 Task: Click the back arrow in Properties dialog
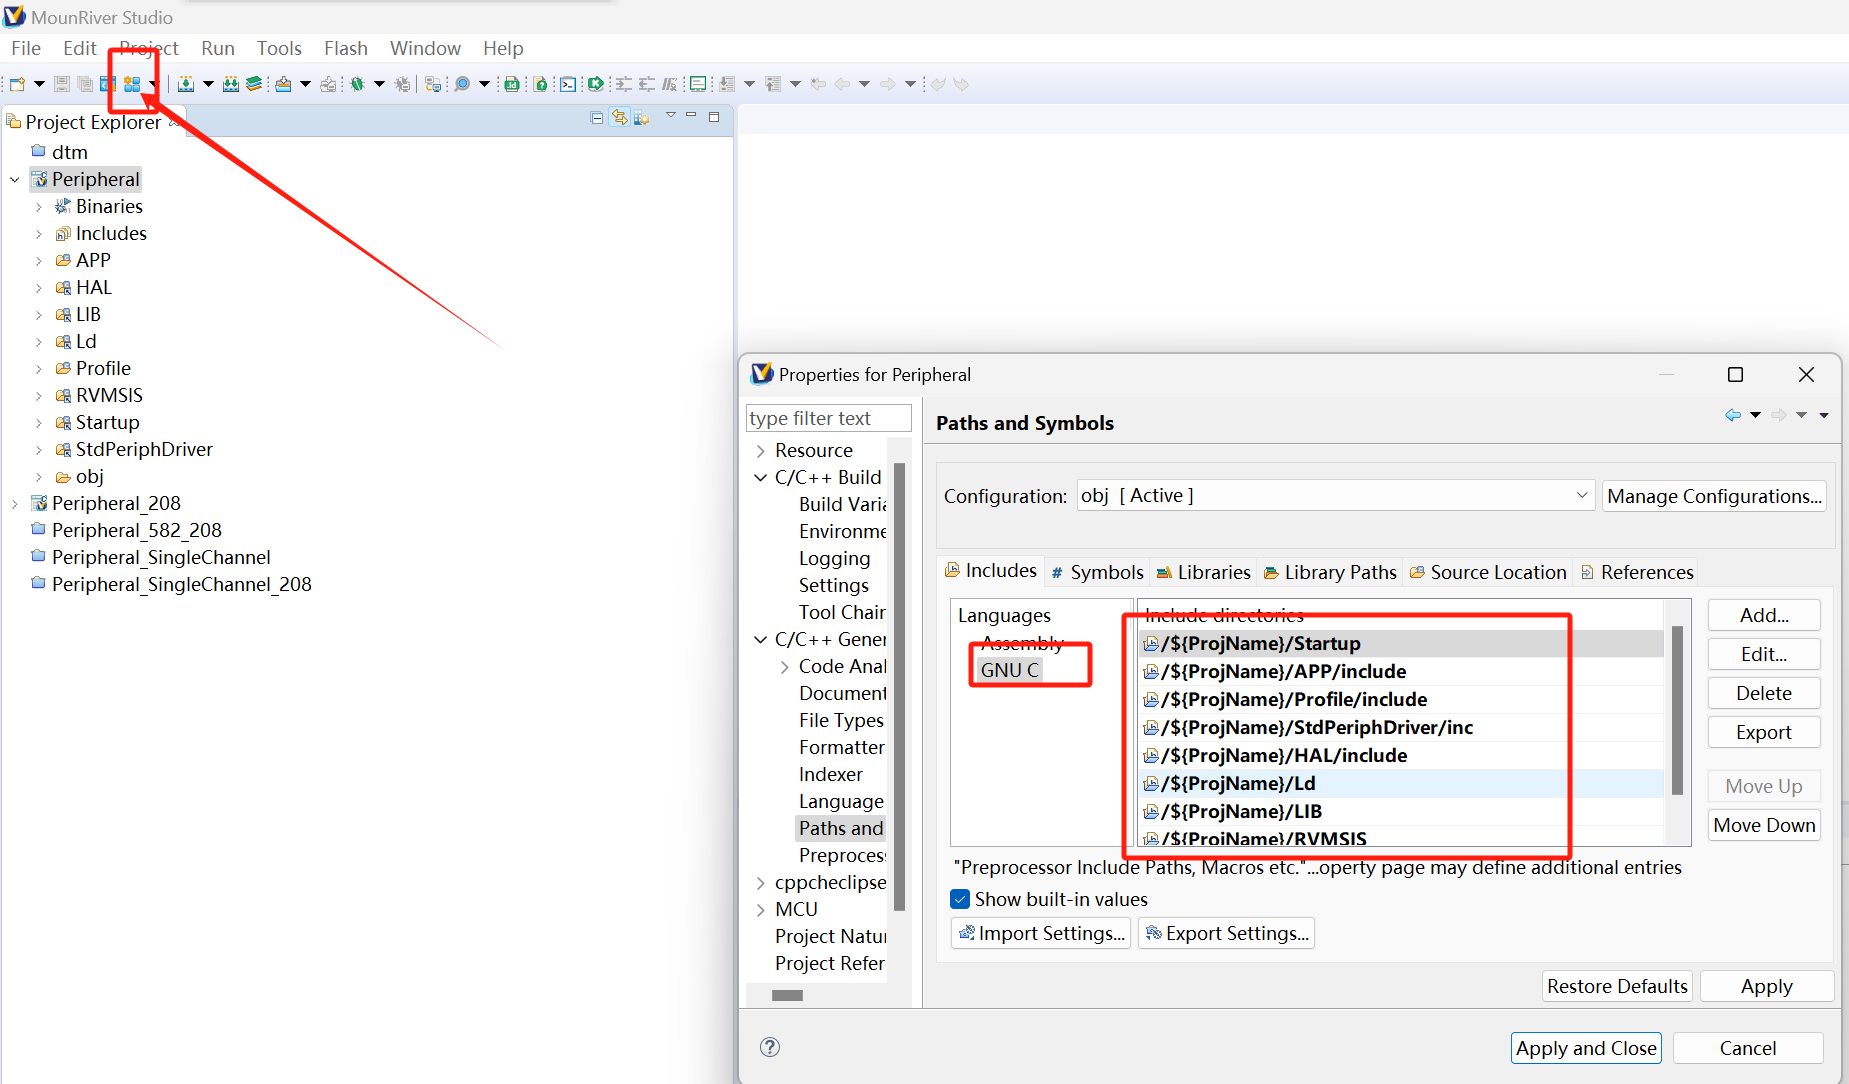click(x=1733, y=415)
